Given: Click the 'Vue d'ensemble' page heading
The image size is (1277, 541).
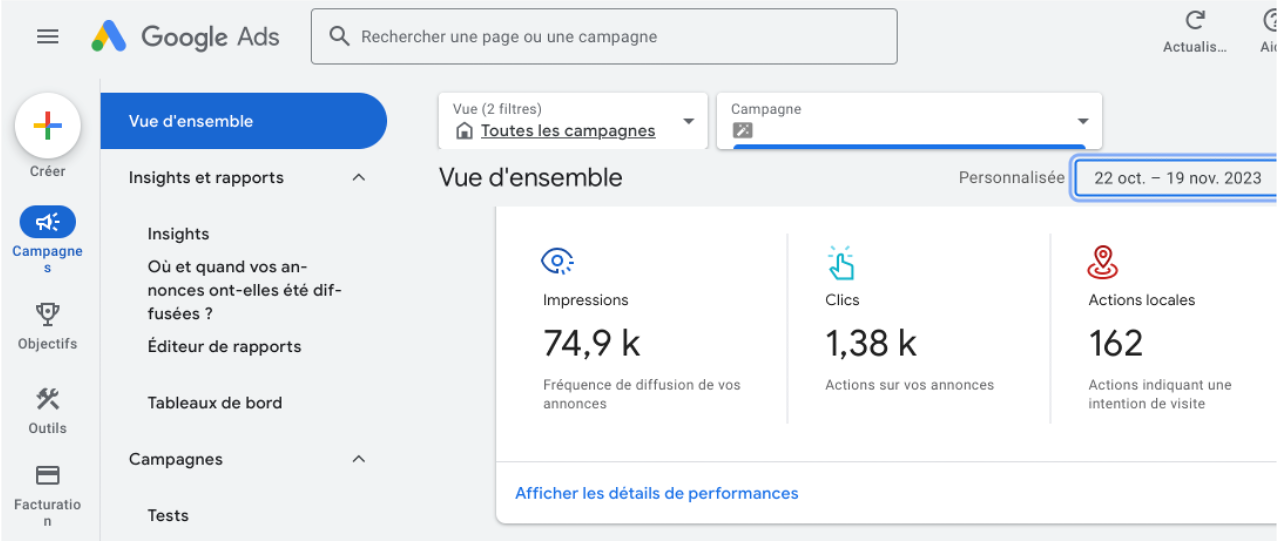Looking at the screenshot, I should [530, 178].
